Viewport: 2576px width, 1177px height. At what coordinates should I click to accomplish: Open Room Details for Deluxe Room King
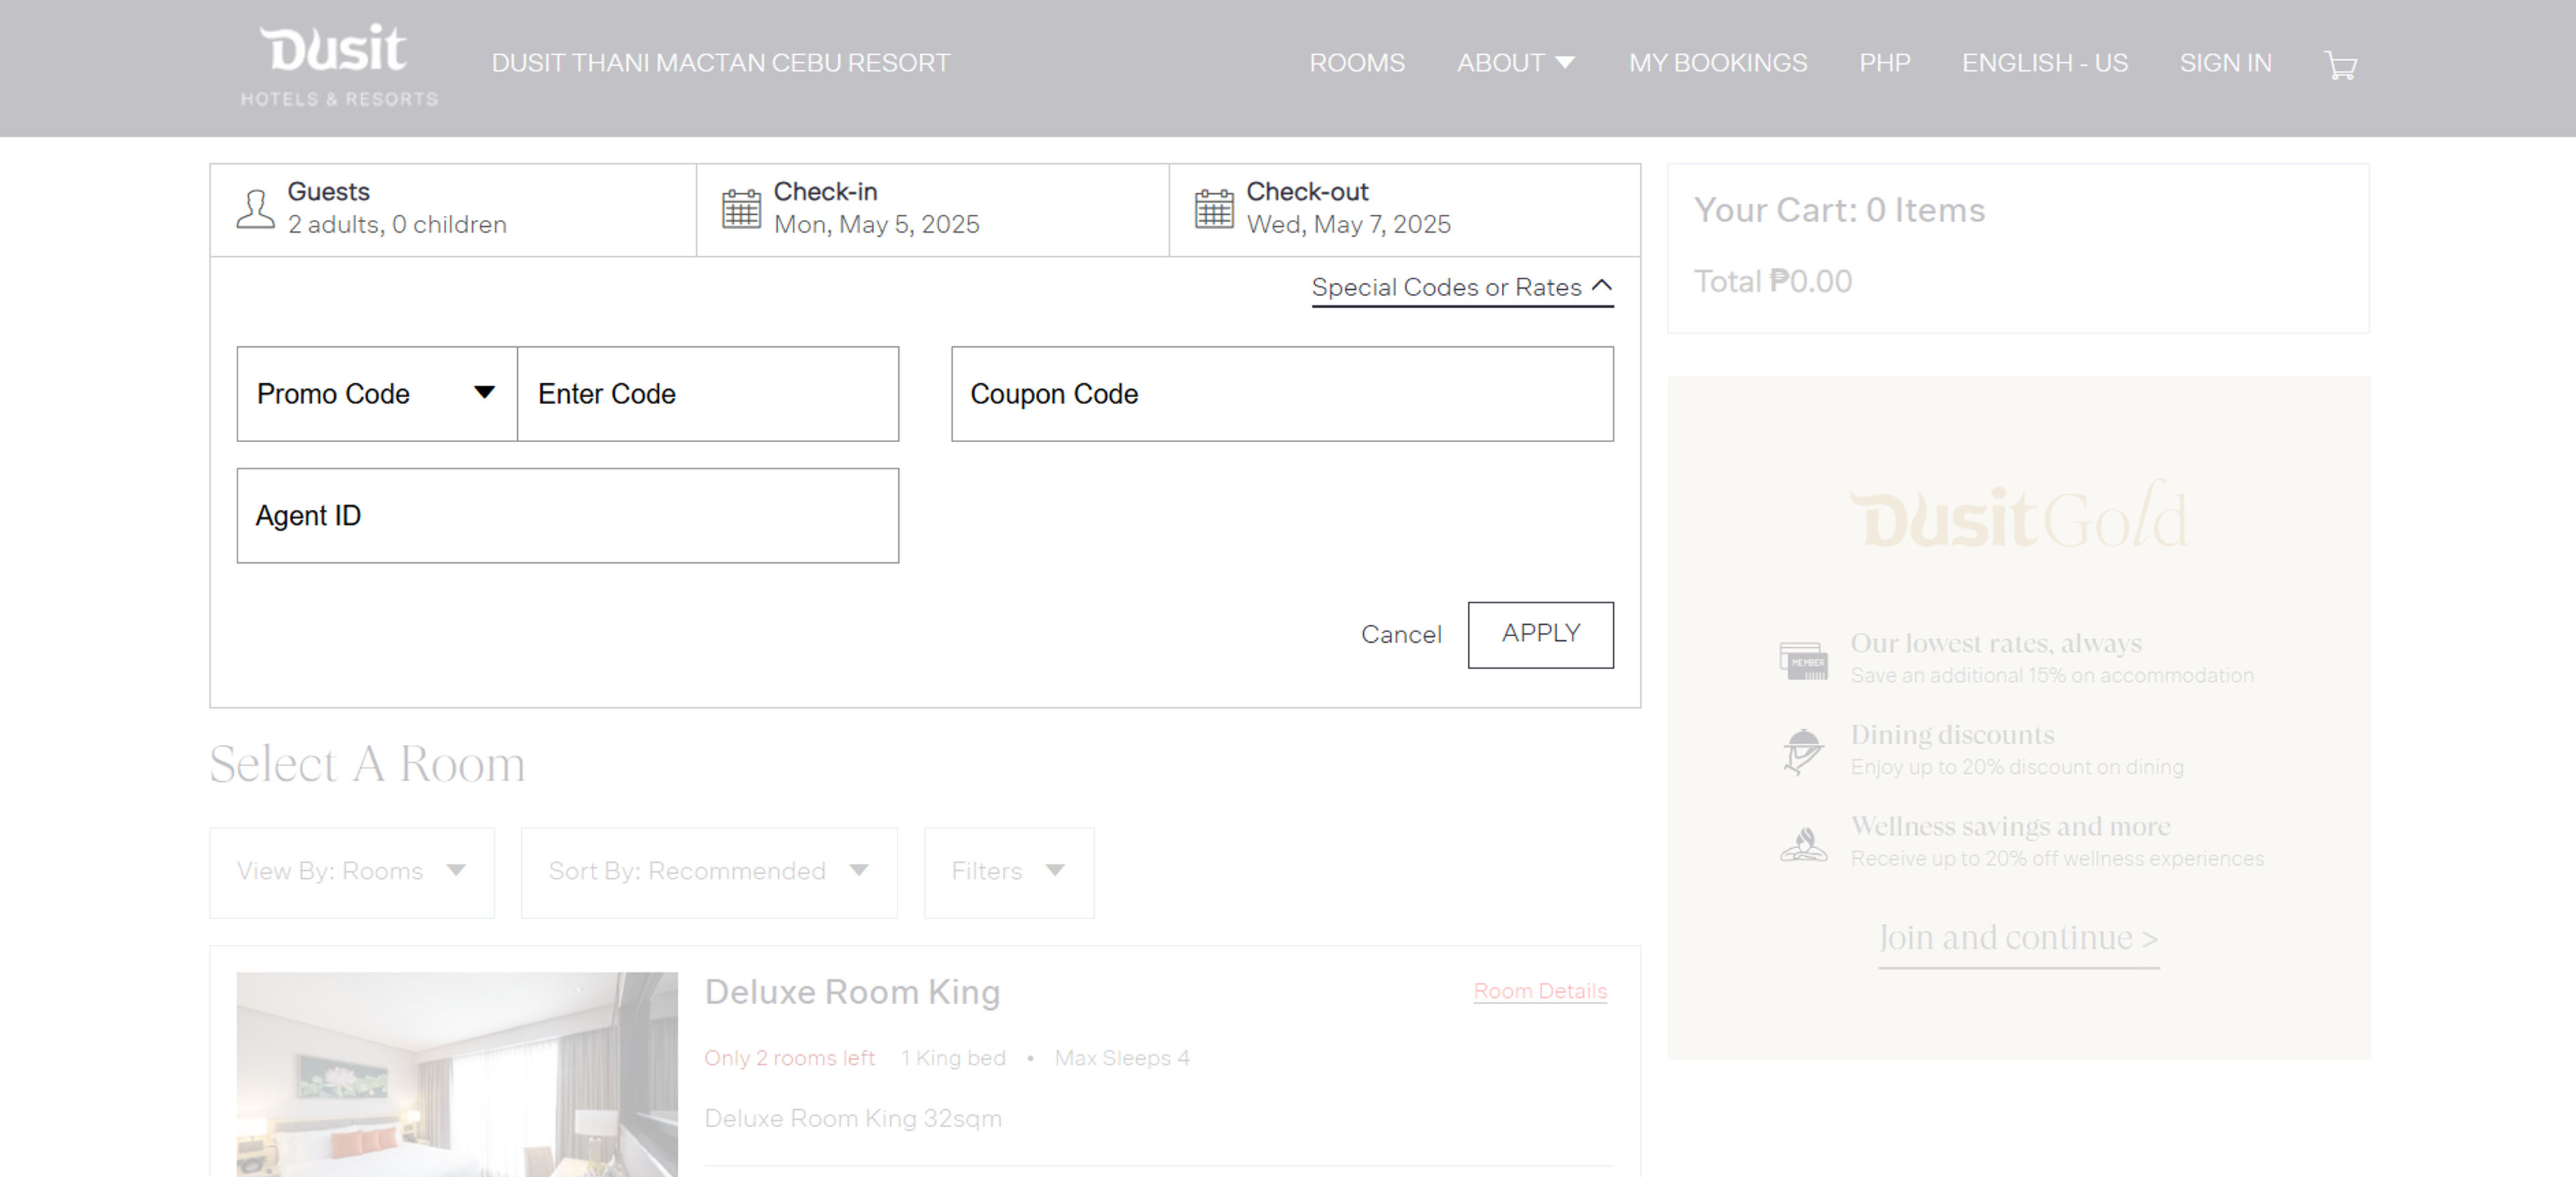[1539, 991]
